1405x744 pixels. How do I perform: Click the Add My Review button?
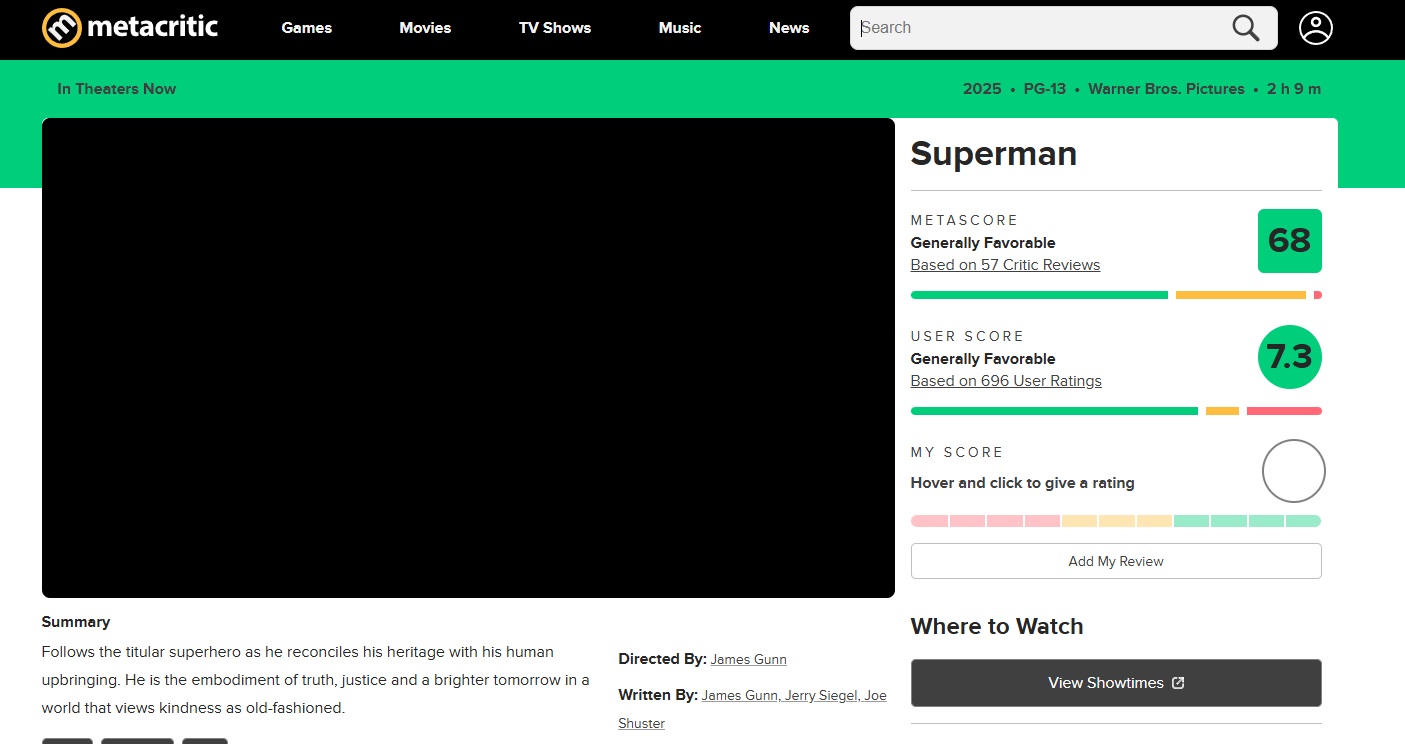tap(1116, 561)
